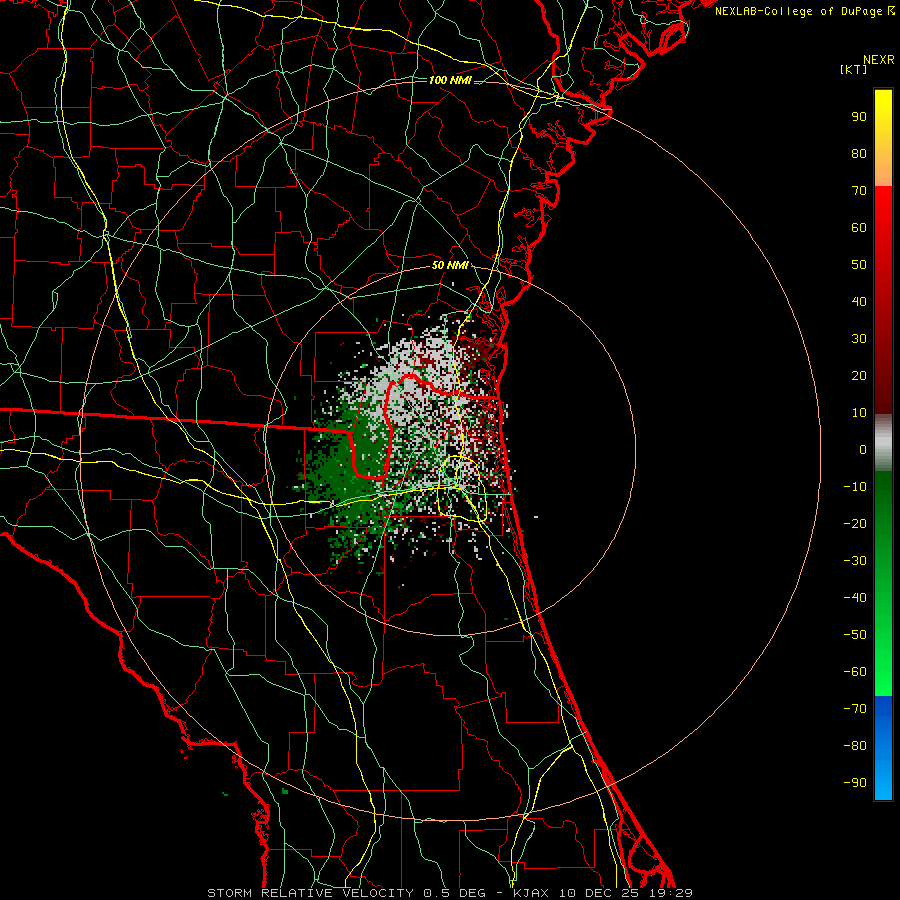Click the green segment of the color bar
Viewport: 900px width, 900px height.
(x=883, y=584)
